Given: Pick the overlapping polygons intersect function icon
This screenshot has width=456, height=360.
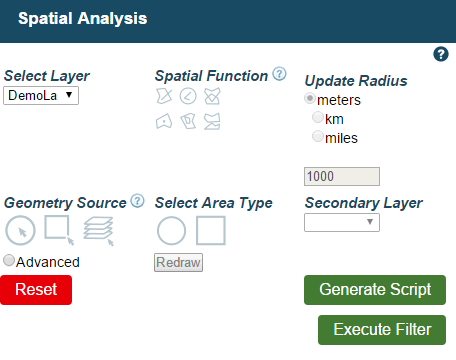Looking at the screenshot, I should click(212, 96).
